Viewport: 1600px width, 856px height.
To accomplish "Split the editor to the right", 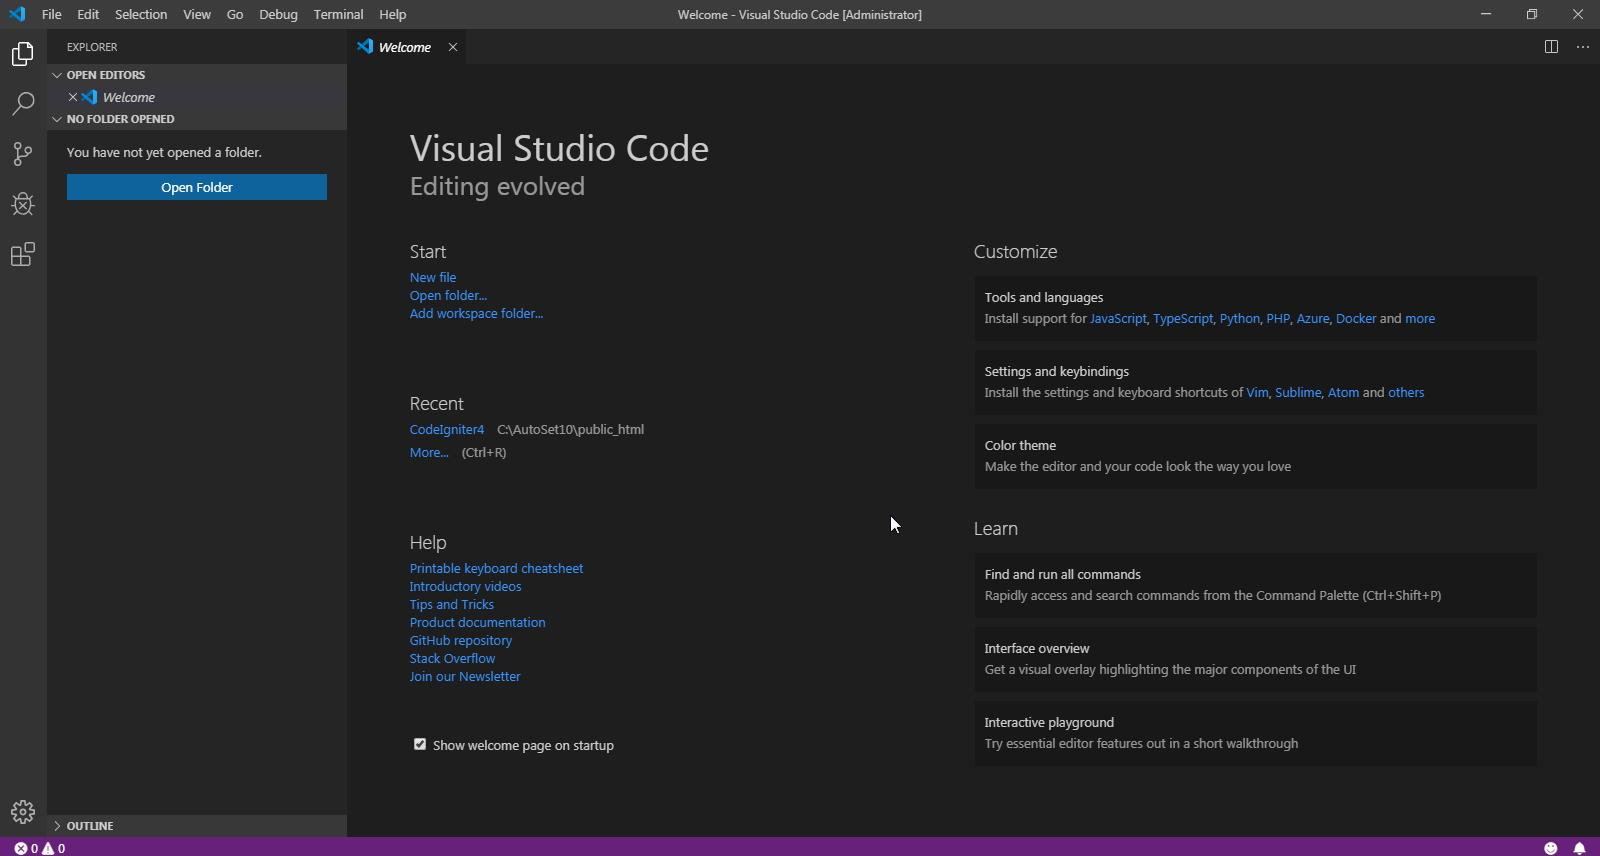I will coord(1551,47).
